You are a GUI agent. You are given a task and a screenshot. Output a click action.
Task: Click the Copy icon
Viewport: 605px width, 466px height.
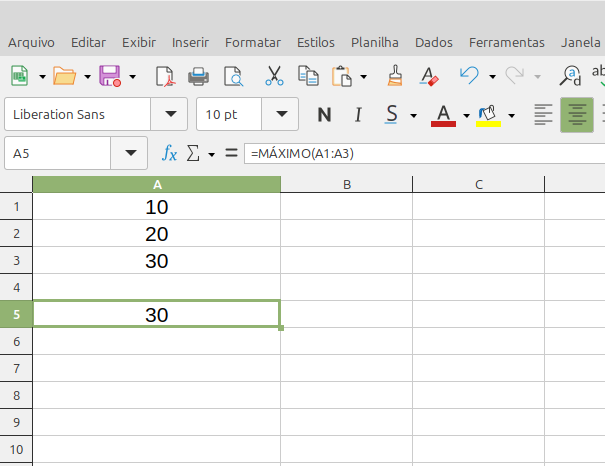tap(308, 76)
